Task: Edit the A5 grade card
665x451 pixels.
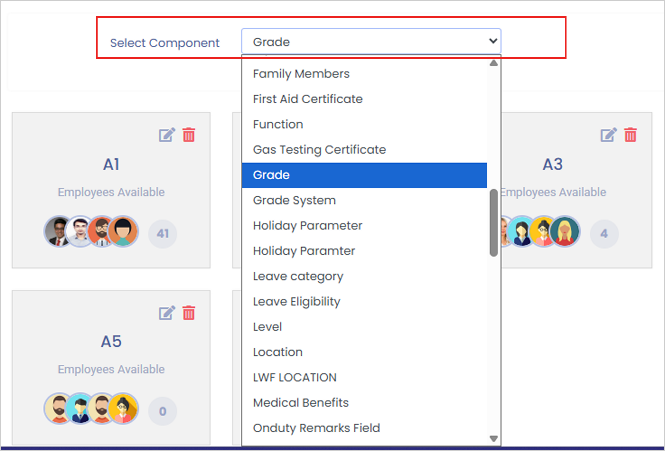Action: pyautogui.click(x=167, y=313)
